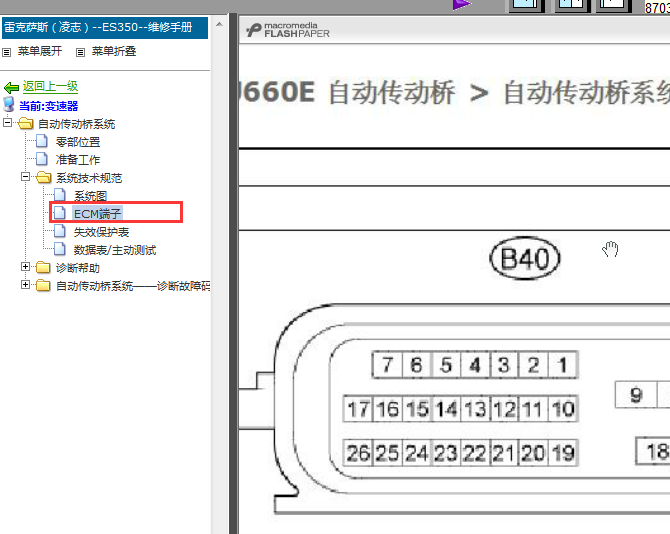Select the 自动传动桥系统——诊断故障码 folder label
This screenshot has width=670, height=534.
[133, 286]
